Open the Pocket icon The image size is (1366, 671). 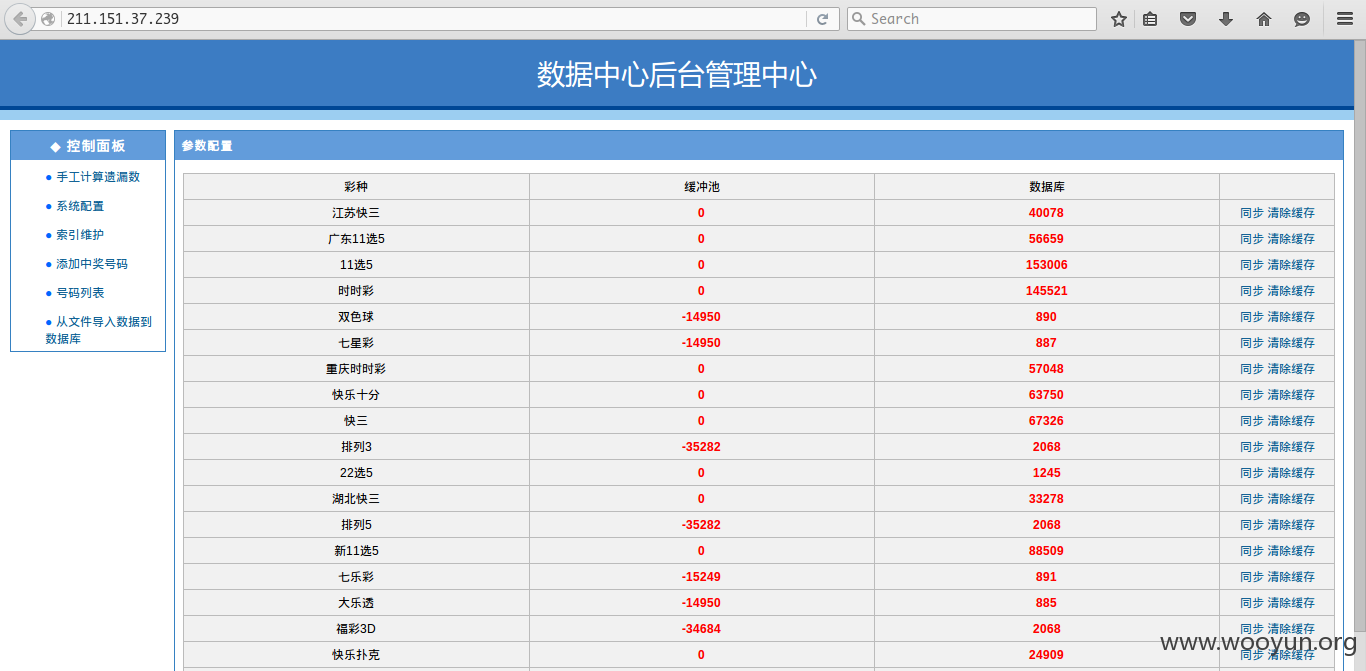coord(1188,19)
